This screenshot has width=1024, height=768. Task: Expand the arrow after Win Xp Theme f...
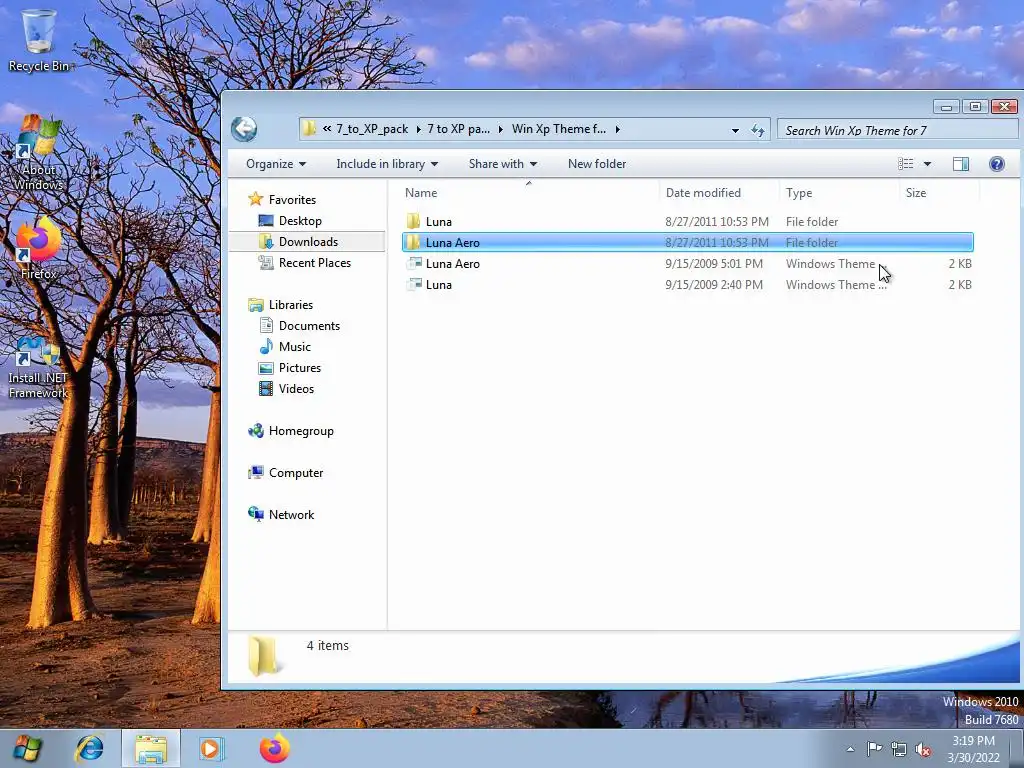[617, 129]
